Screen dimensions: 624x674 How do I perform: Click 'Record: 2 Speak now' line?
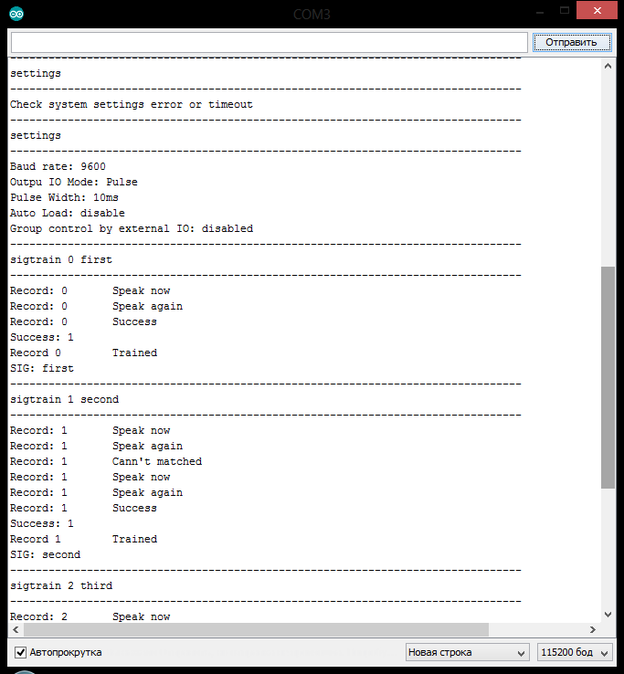pyautogui.click(x=90, y=616)
